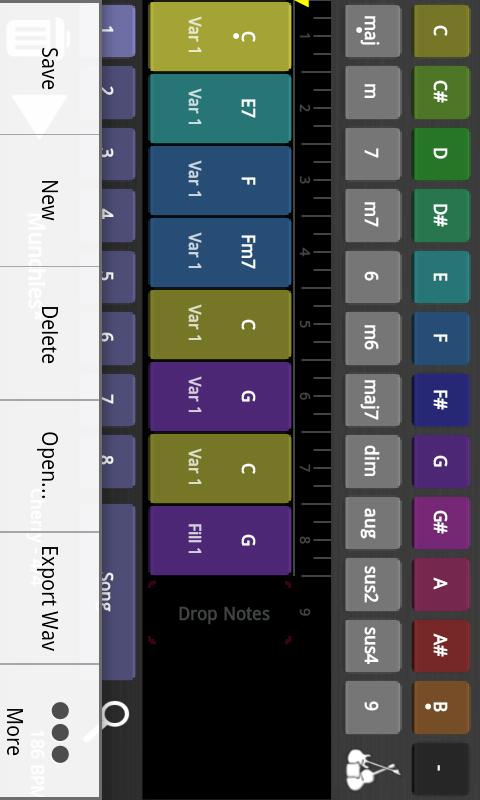Screen dimensions: 480x800
Task: Pick the F# root note button
Action: tap(440, 399)
